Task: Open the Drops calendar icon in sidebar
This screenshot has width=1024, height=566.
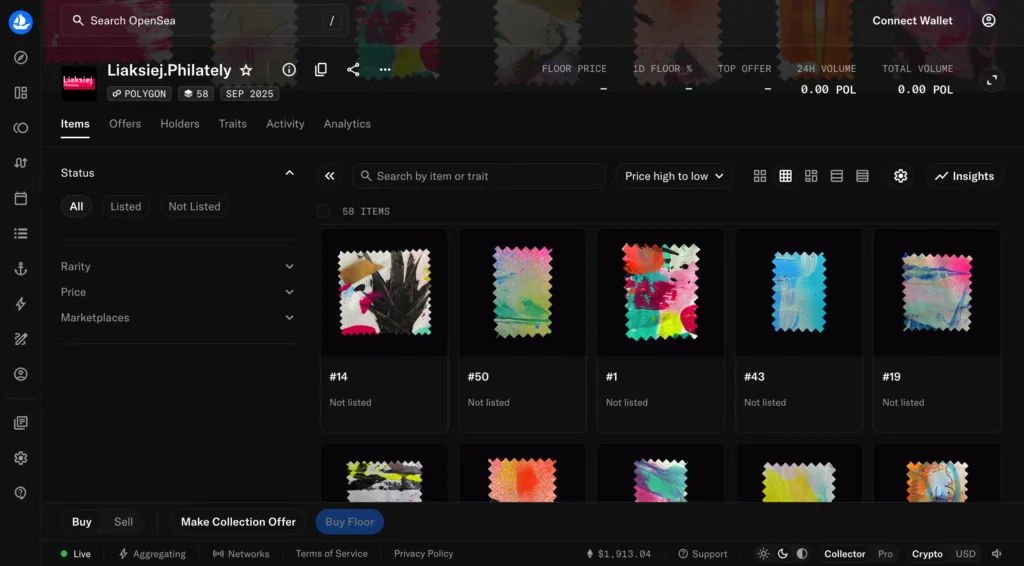Action: click(21, 198)
